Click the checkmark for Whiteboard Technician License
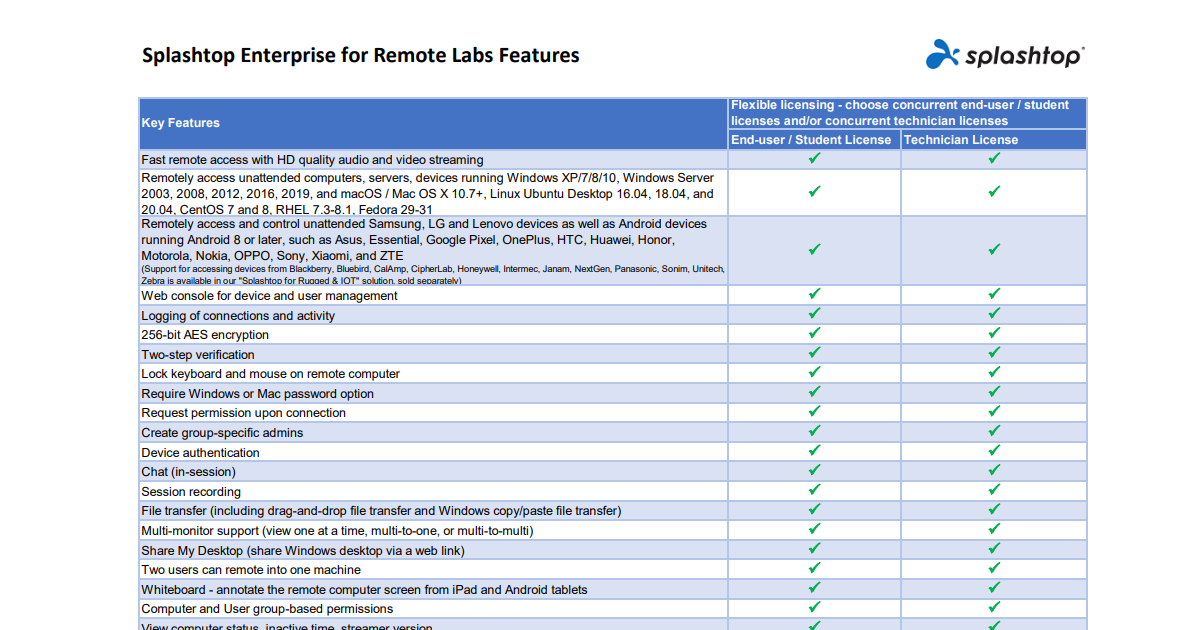Image resolution: width=1200 pixels, height=630 pixels. point(993,588)
